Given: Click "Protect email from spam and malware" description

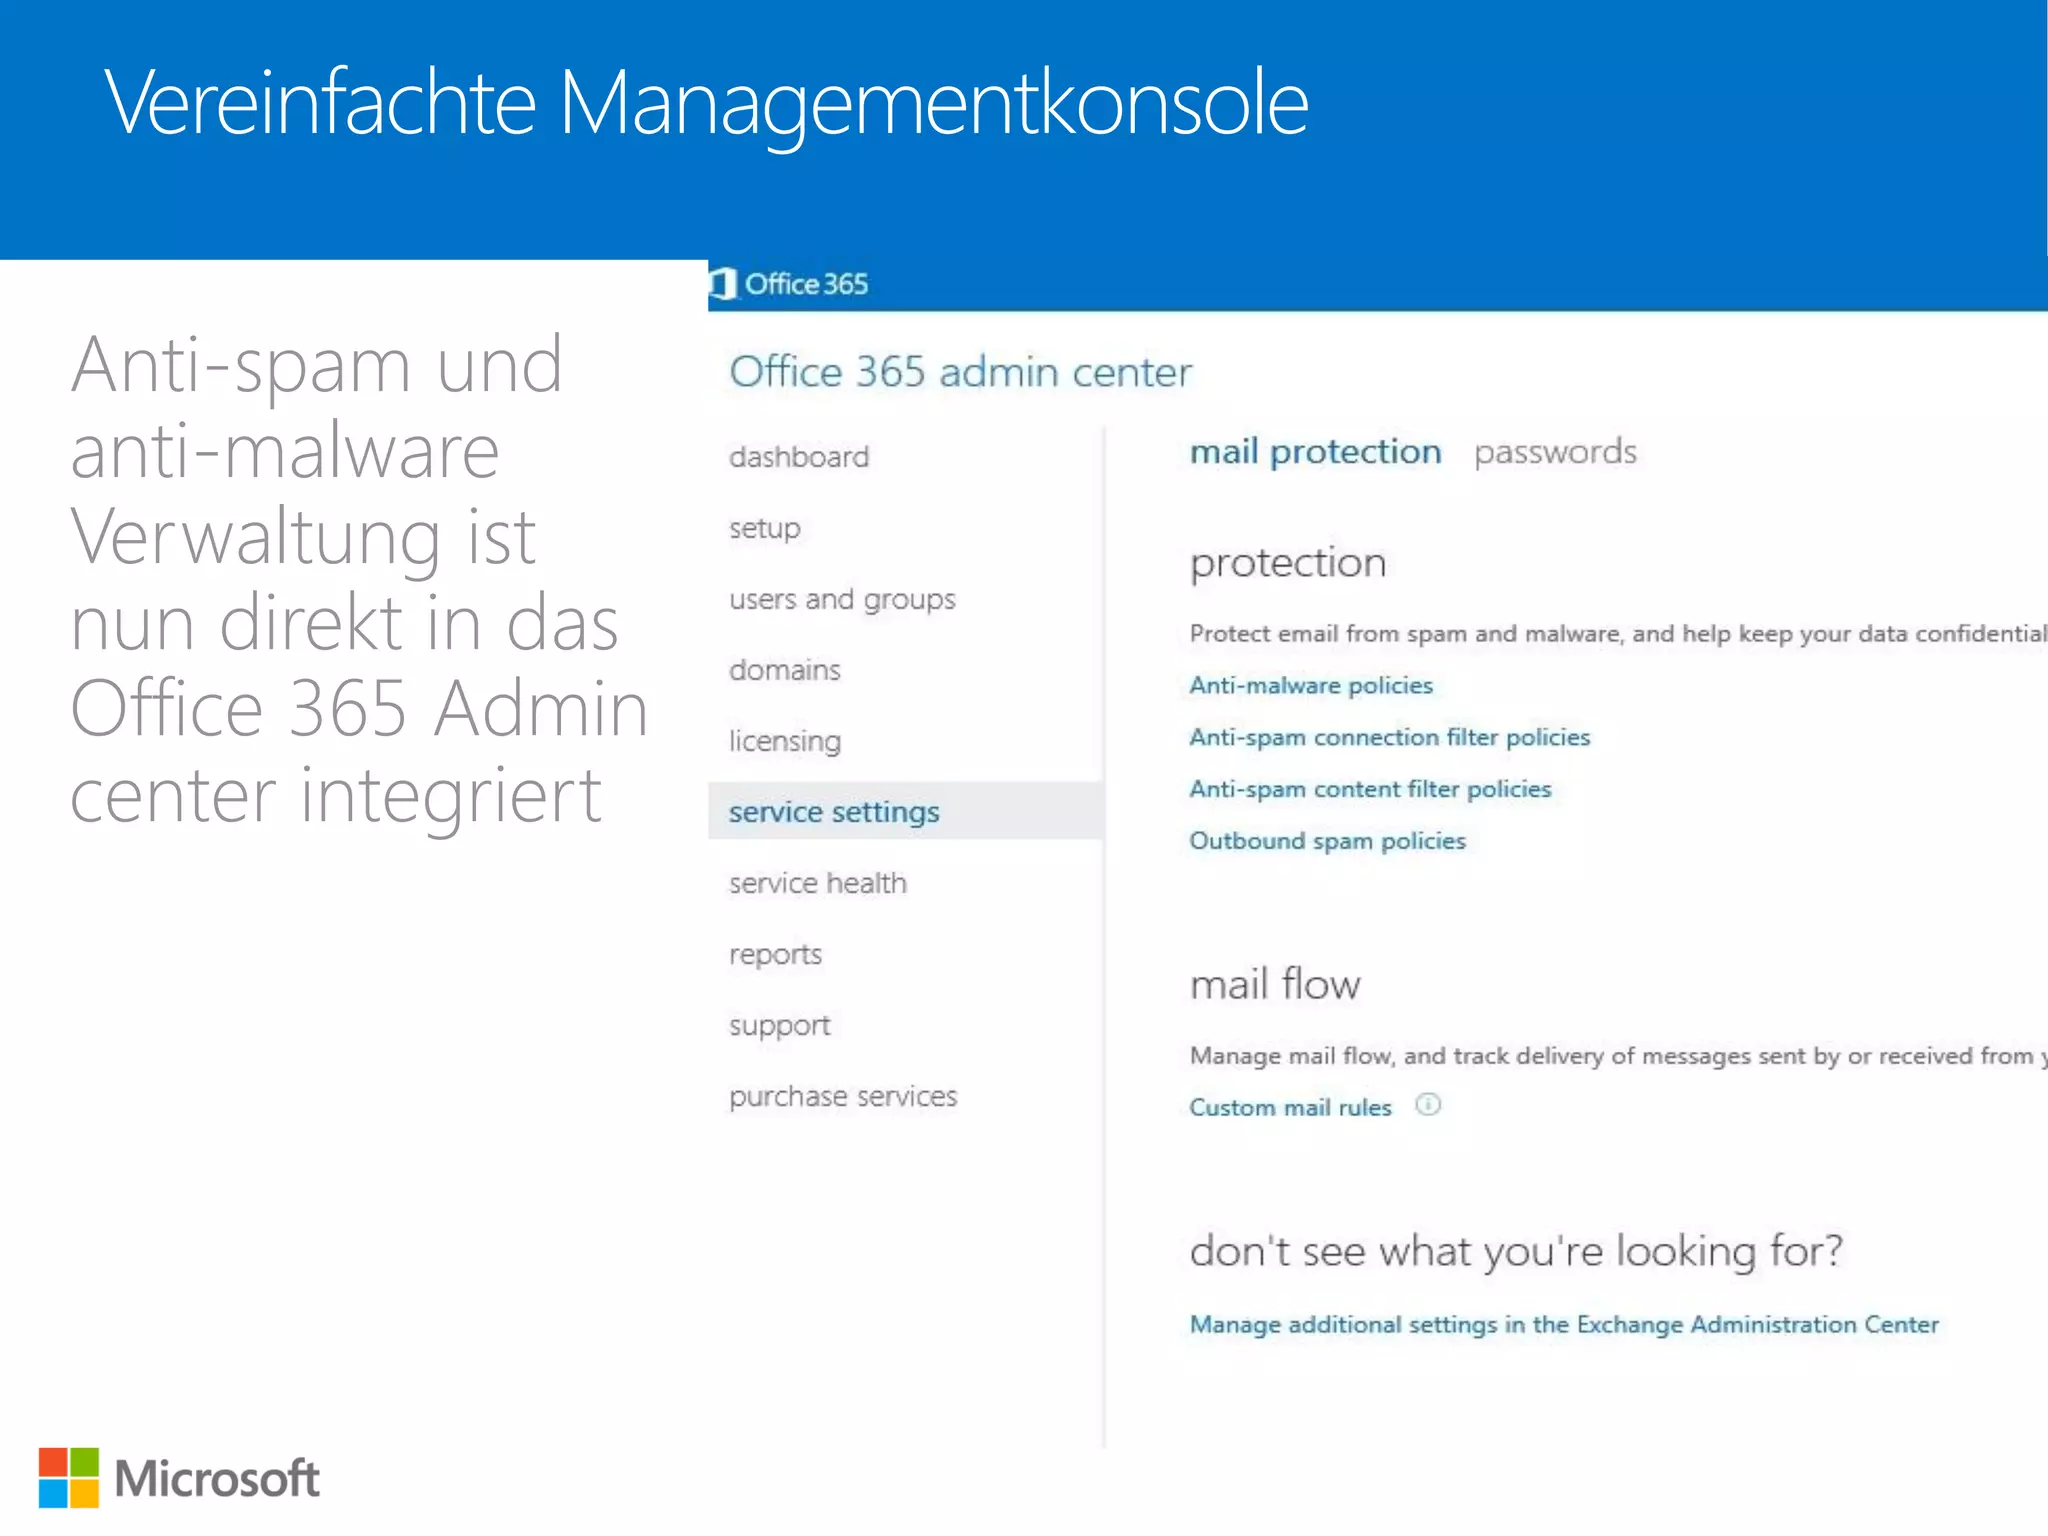Looking at the screenshot, I should click(1618, 634).
